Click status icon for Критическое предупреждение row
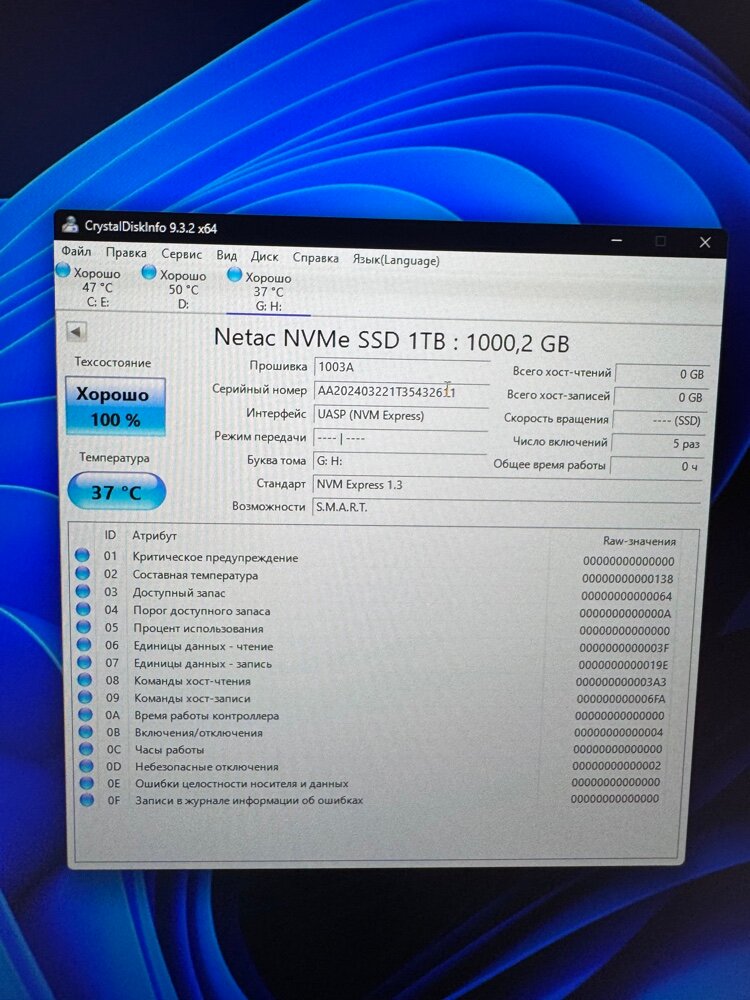 point(82,555)
